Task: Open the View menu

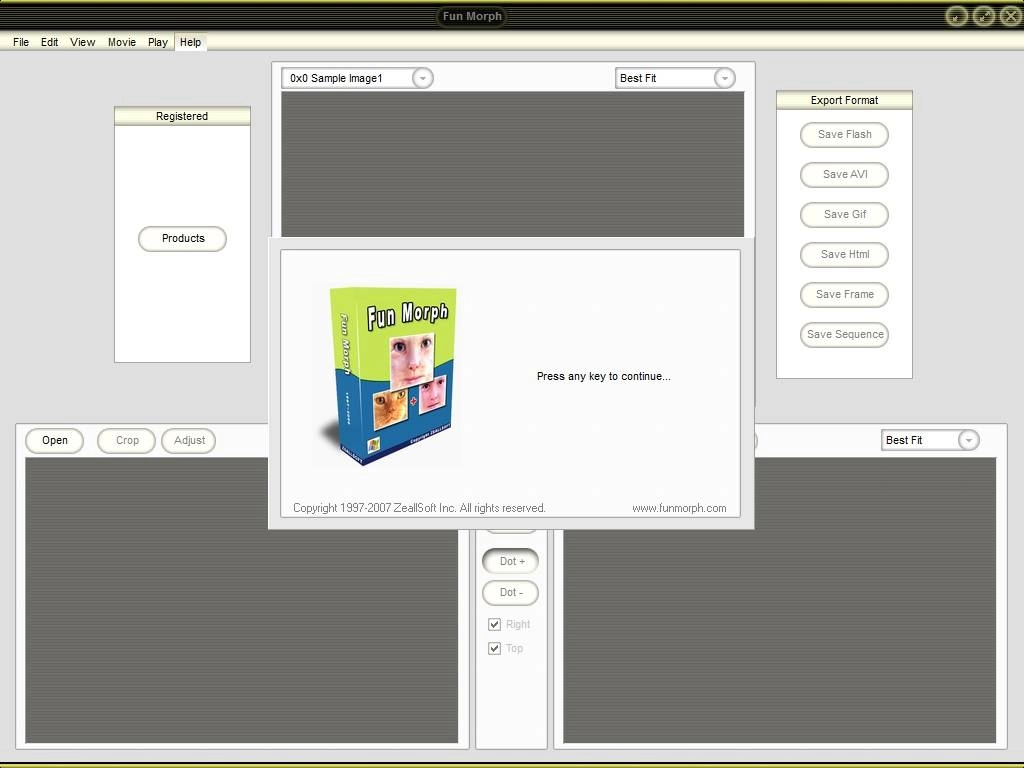Action: [x=83, y=42]
